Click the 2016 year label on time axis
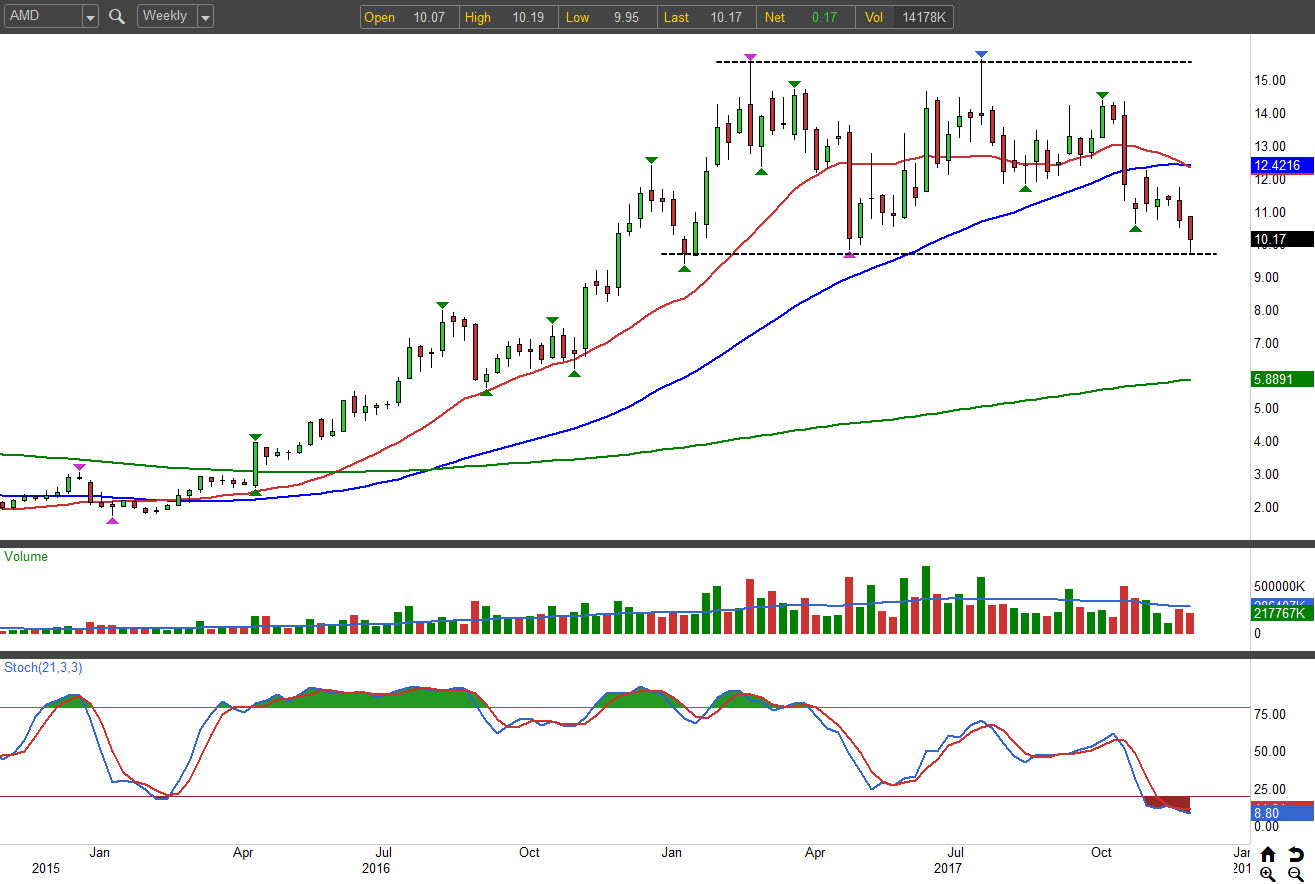Screen dimensions: 1315x884 tap(376, 868)
